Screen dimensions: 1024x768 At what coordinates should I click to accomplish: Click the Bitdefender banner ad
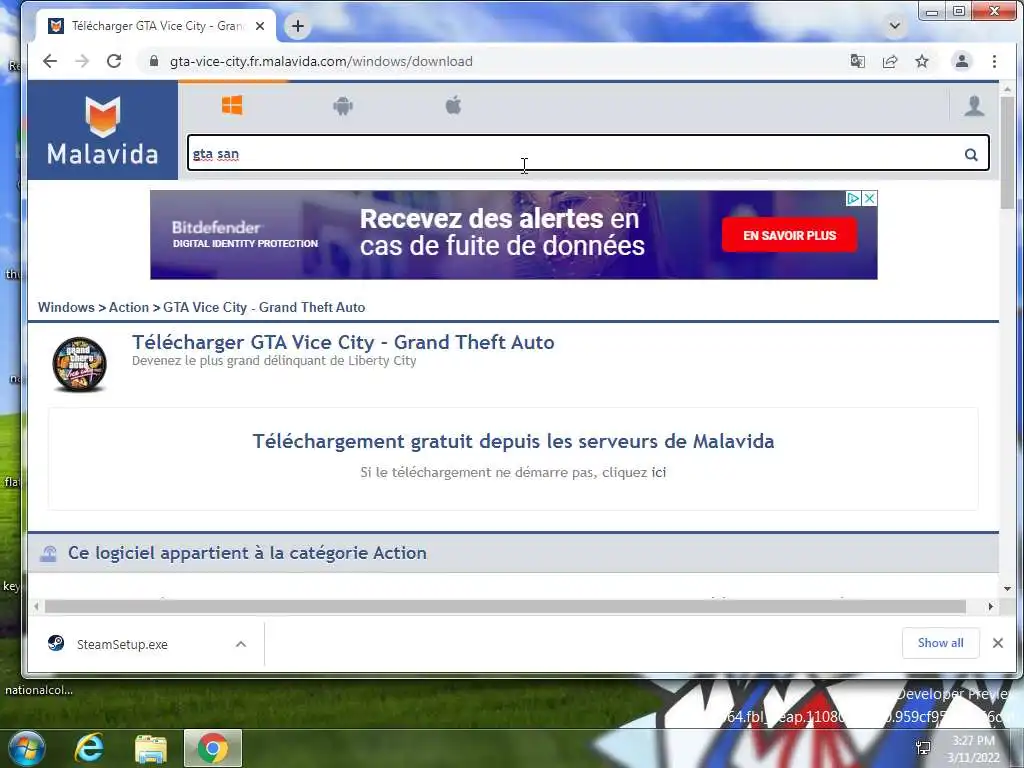513,234
